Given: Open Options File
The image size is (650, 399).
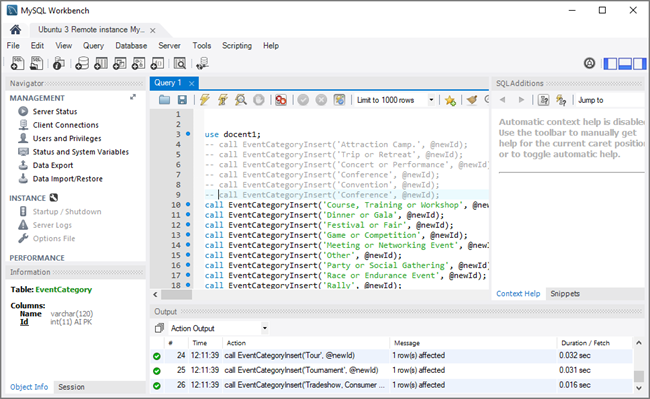Looking at the screenshot, I should point(54,239).
